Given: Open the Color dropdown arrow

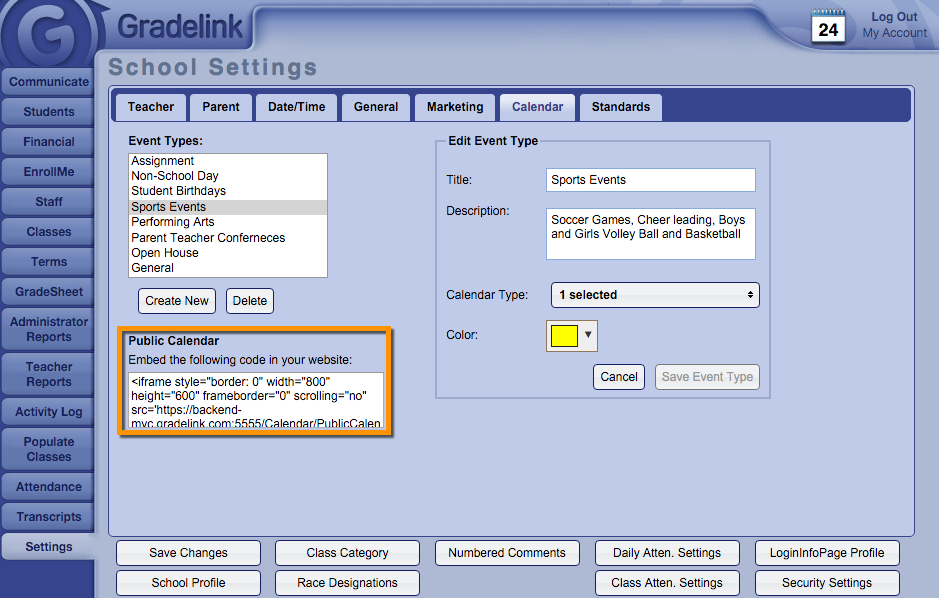Looking at the screenshot, I should 588,336.
